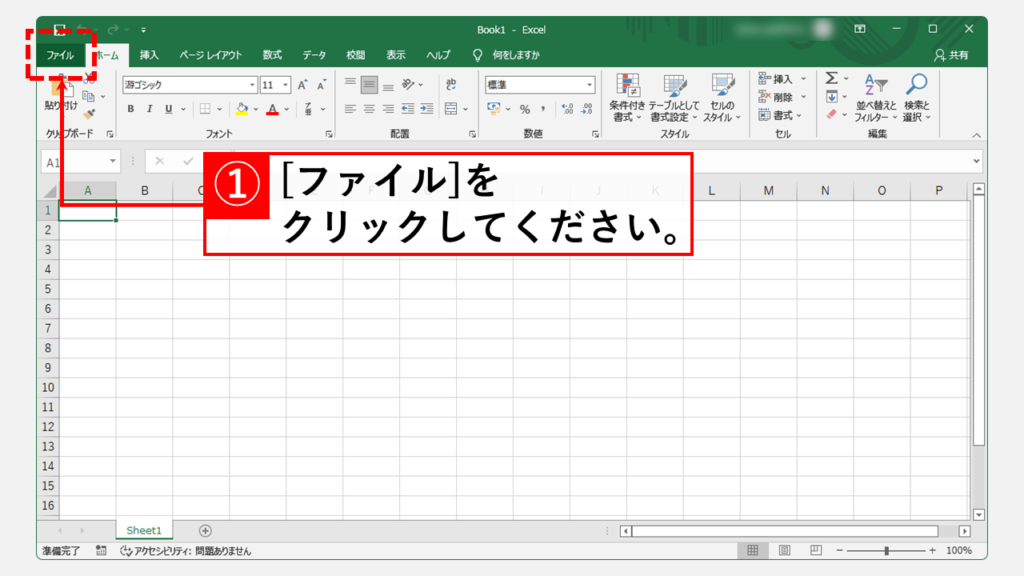
Task: Open the ファイル (File) tab
Action: coord(60,55)
